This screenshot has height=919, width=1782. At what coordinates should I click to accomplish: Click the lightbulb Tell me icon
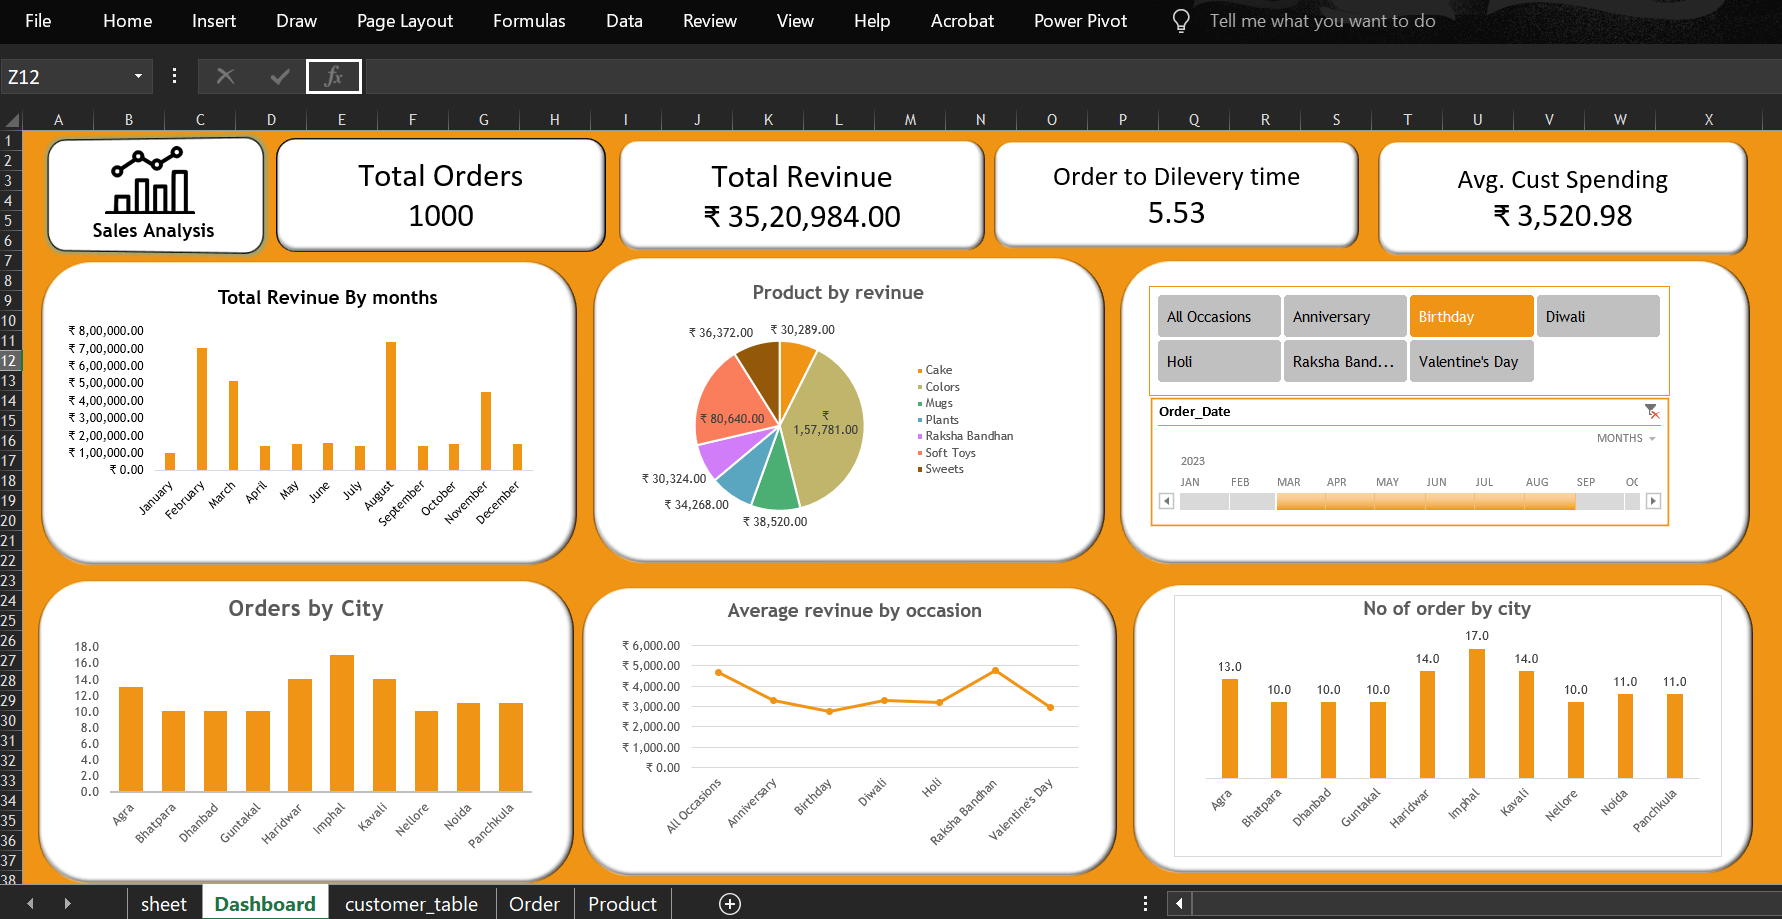1181,21
